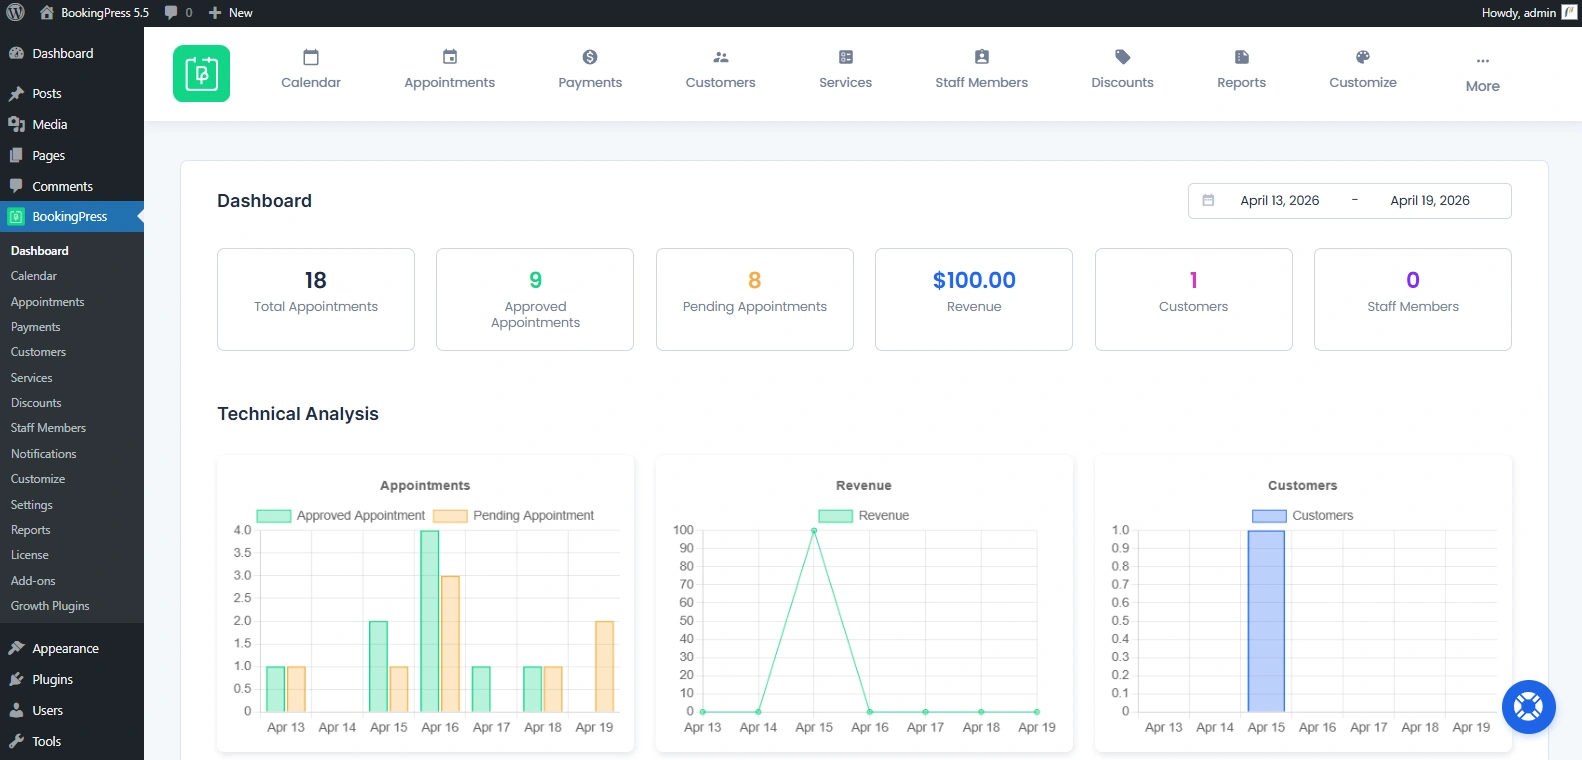1582x760 pixels.
Task: Click the Total Appointments summary card
Action: pos(316,299)
